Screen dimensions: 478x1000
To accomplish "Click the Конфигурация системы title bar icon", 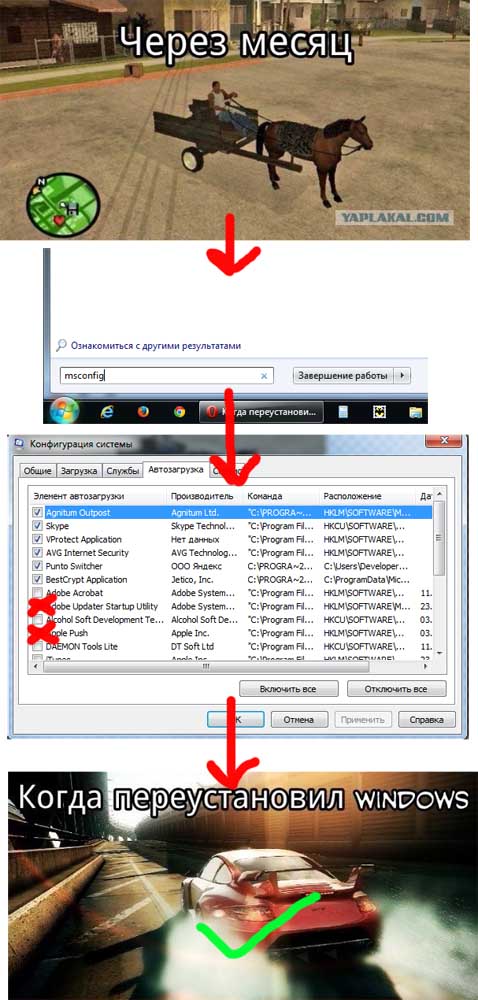I will click(18, 444).
